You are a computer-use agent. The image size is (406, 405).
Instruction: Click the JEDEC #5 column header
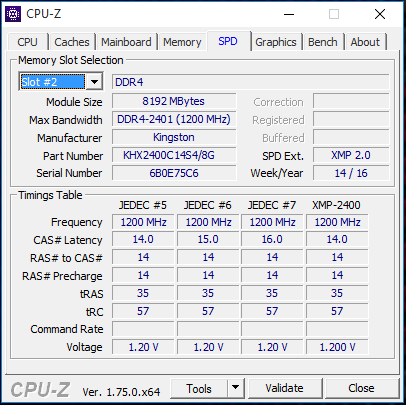[x=143, y=205]
